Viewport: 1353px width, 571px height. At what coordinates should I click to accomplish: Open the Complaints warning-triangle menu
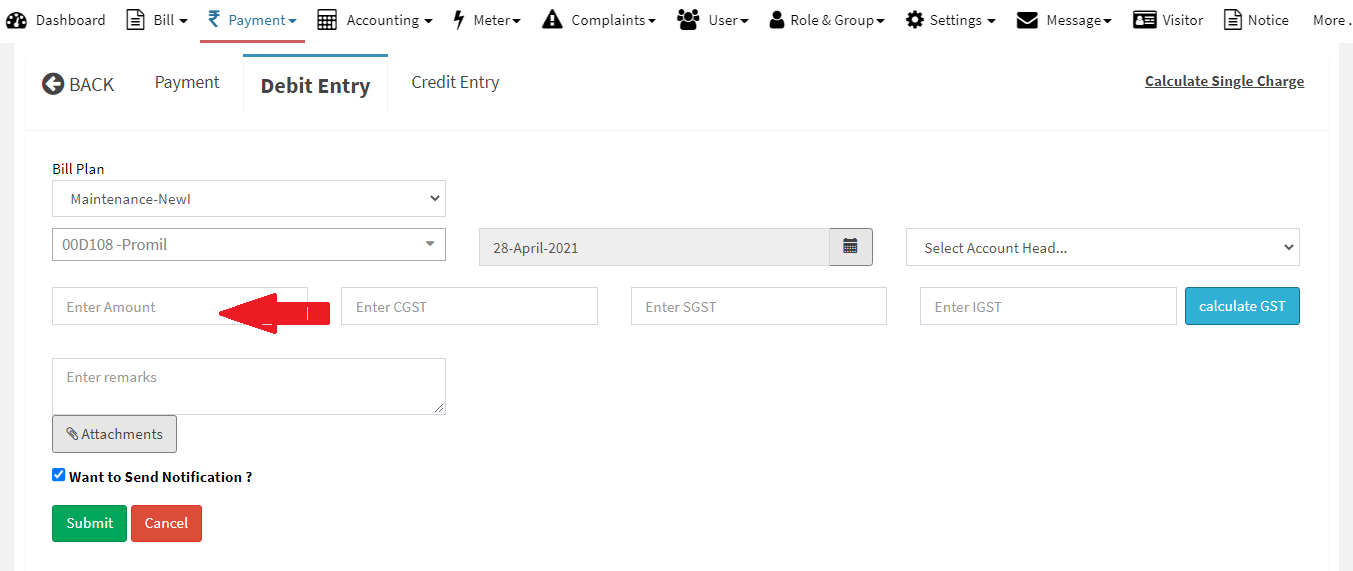click(x=552, y=20)
